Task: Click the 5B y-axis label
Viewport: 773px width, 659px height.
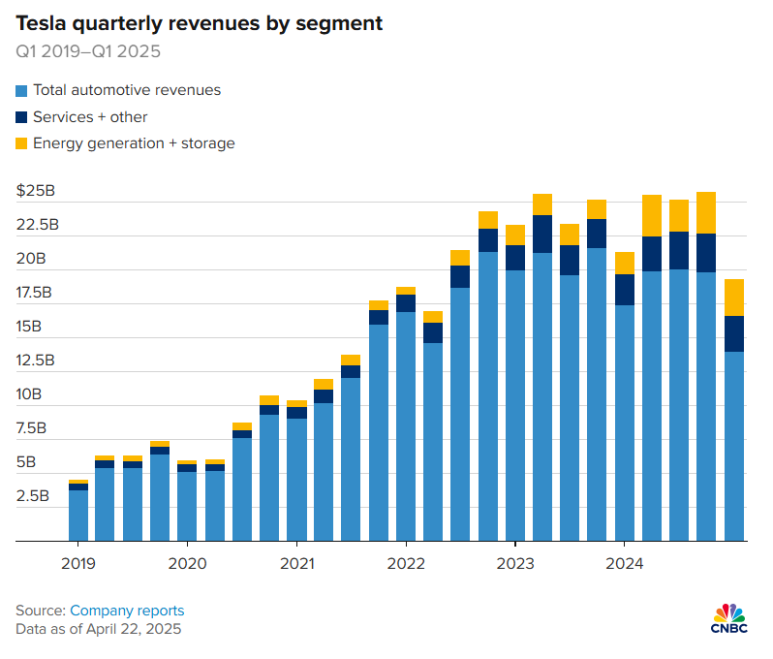Action: tap(26, 462)
